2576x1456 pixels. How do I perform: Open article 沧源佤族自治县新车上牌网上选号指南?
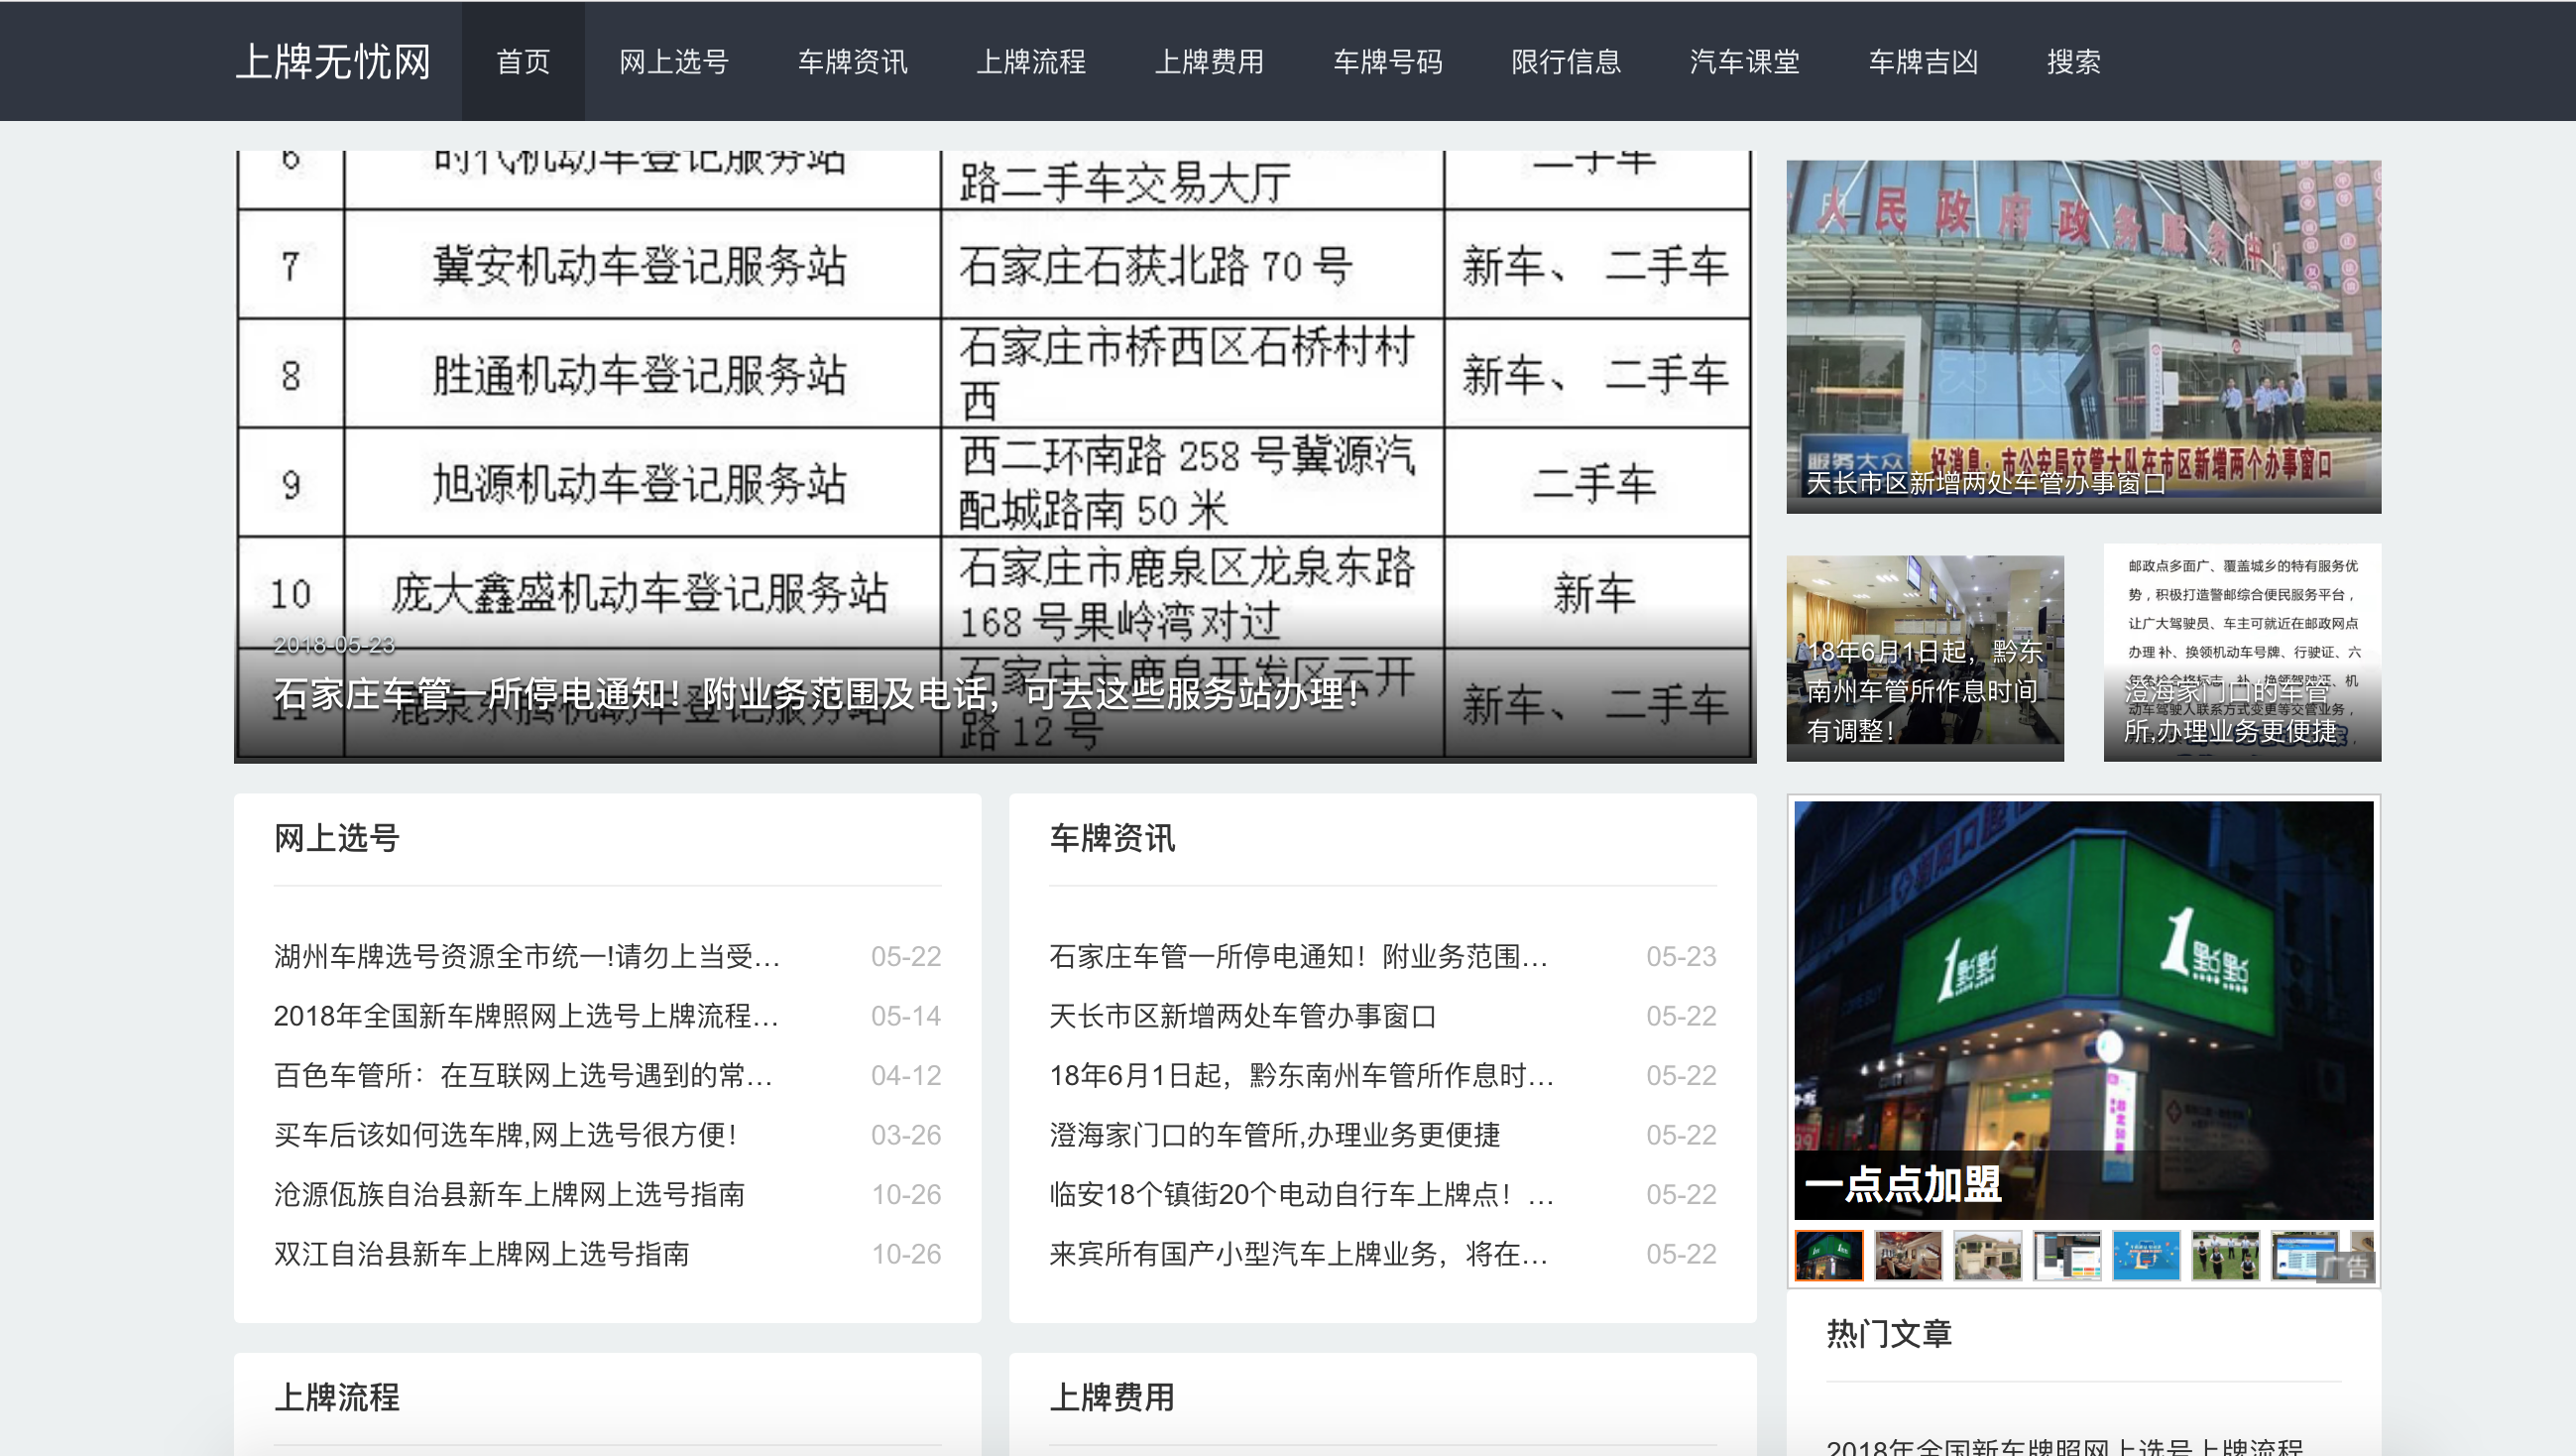[510, 1195]
